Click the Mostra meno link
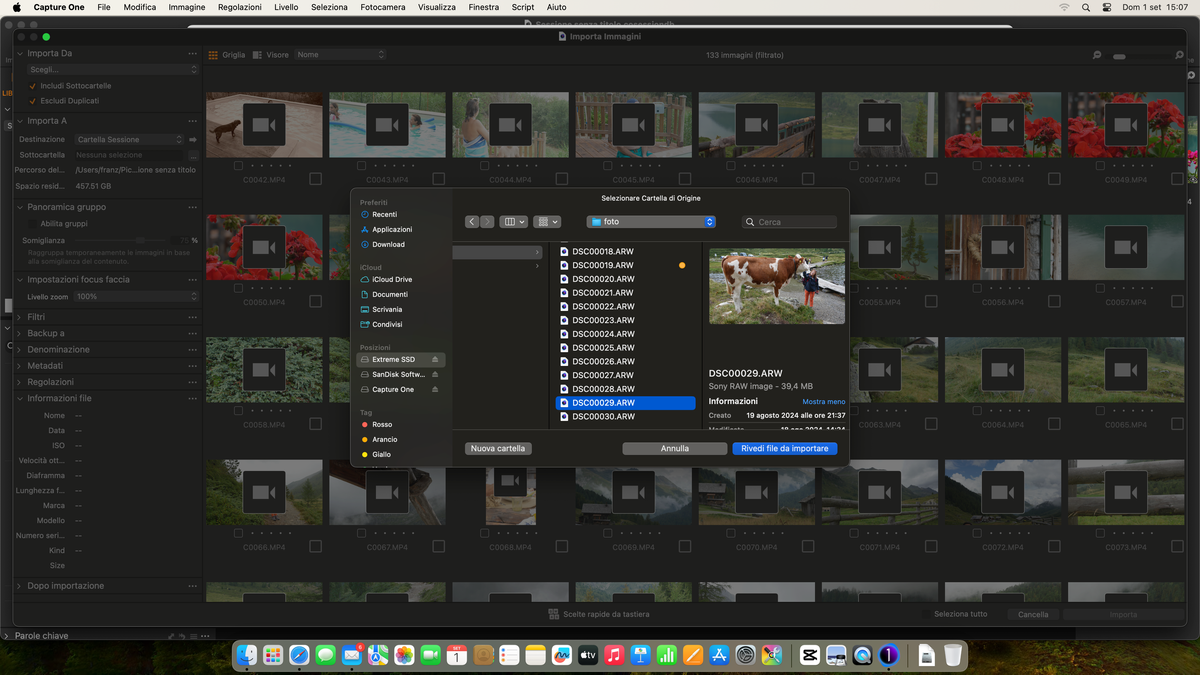1200x675 pixels. pyautogui.click(x=823, y=402)
